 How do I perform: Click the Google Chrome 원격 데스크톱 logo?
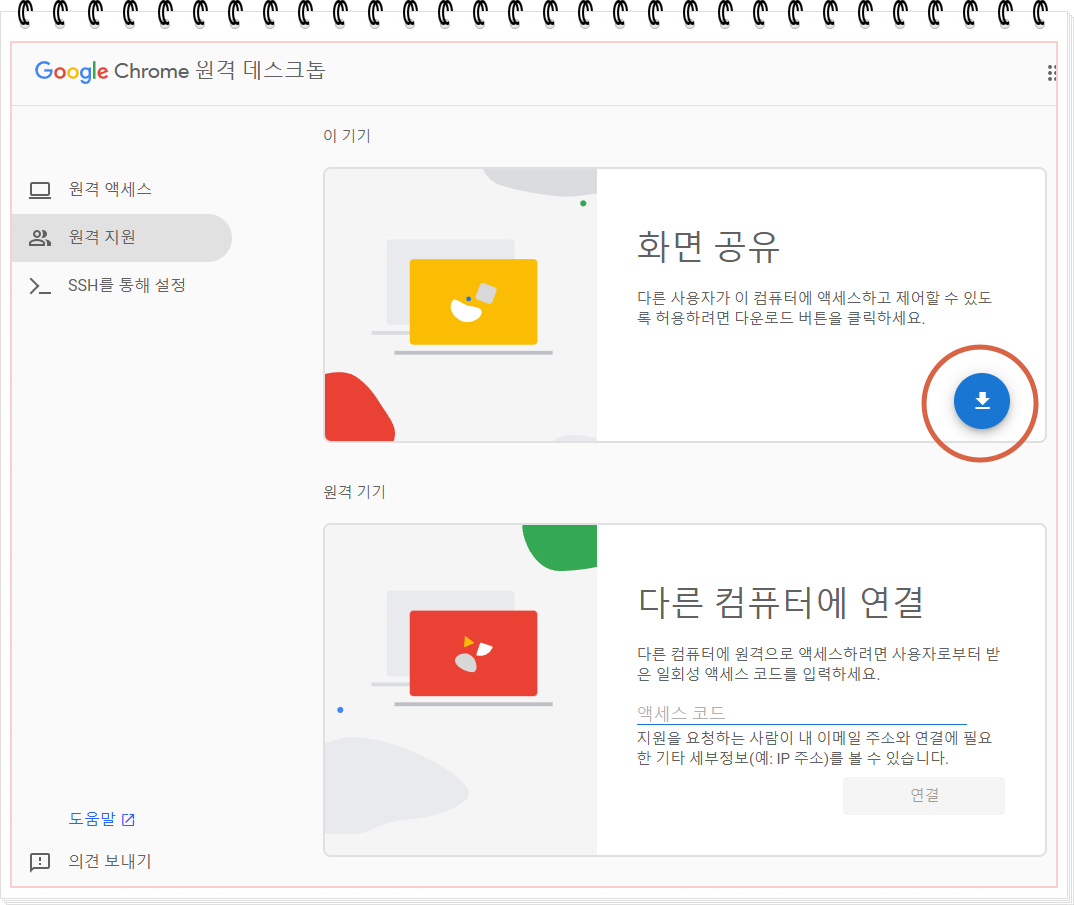[x=180, y=71]
